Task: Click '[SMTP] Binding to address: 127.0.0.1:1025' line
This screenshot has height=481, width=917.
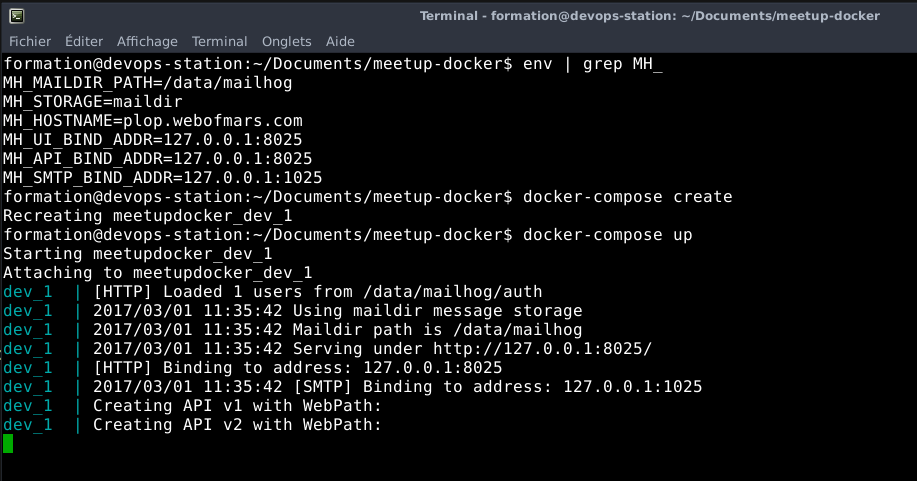Action: (398, 387)
